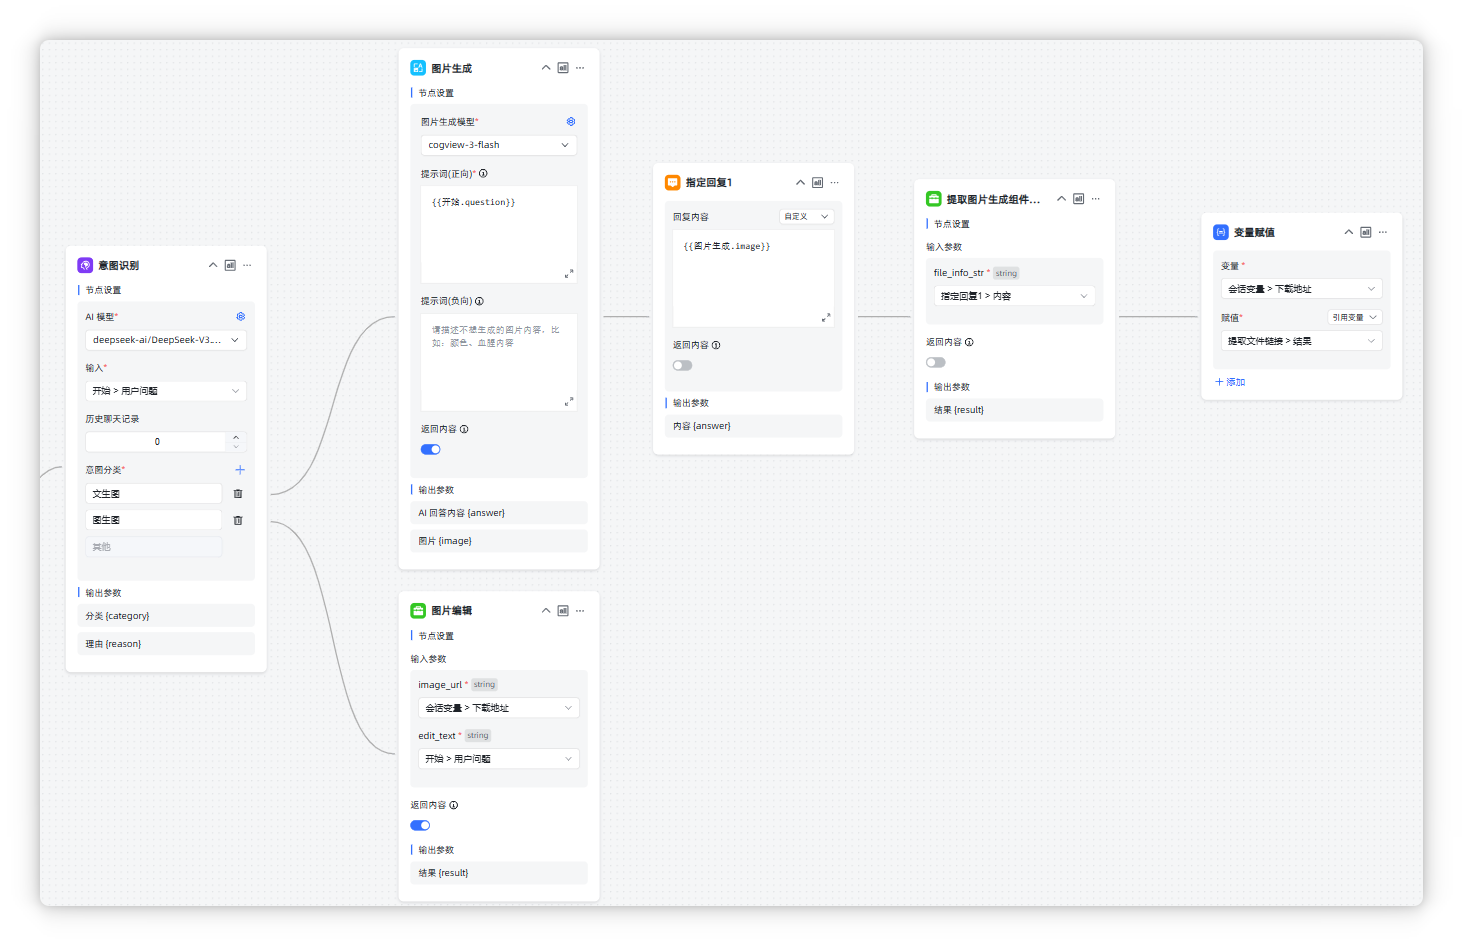Image resolution: width=1463 pixels, height=946 pixels.
Task: Enable return content toggle in 指定回复1
Action: (x=683, y=366)
